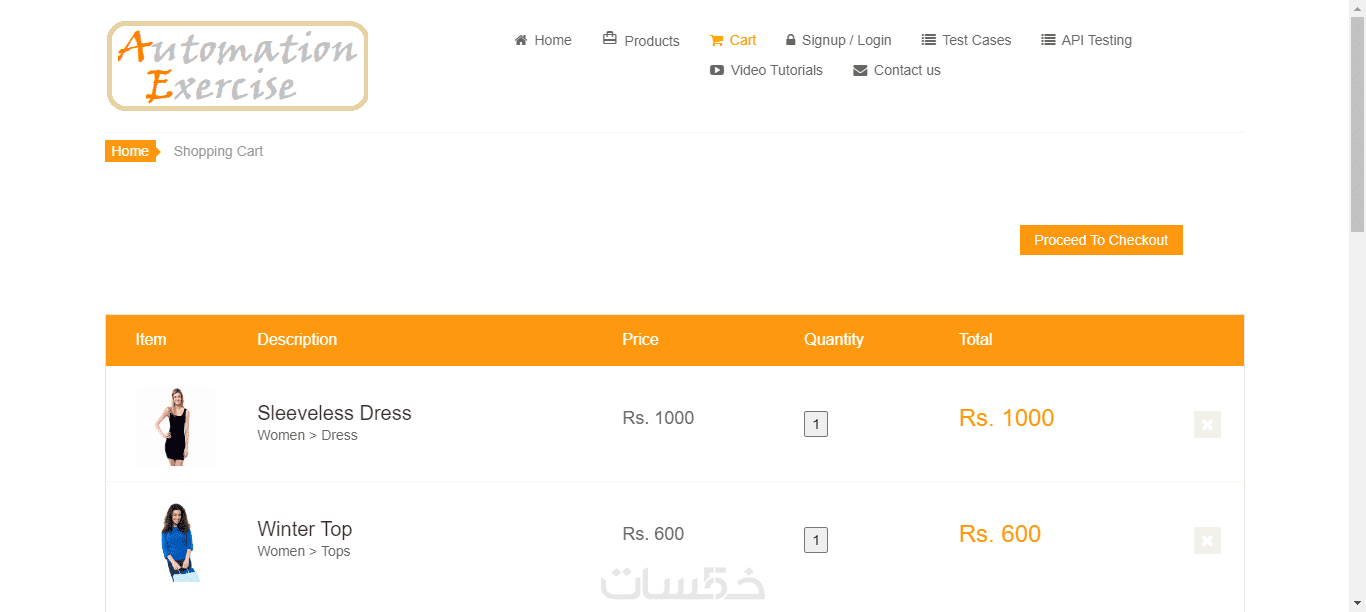The image size is (1366, 612).
Task: Click the list icon beside Test Cases
Action: point(929,41)
